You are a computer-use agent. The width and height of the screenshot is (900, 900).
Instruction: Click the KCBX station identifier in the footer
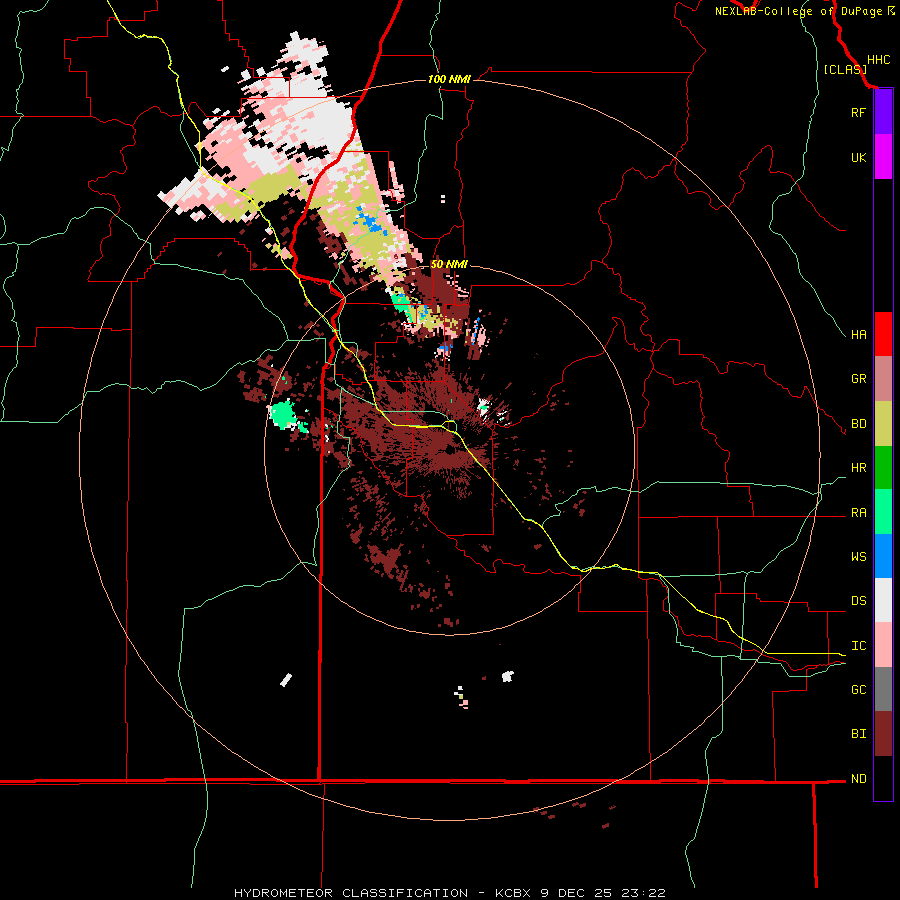coord(514,893)
